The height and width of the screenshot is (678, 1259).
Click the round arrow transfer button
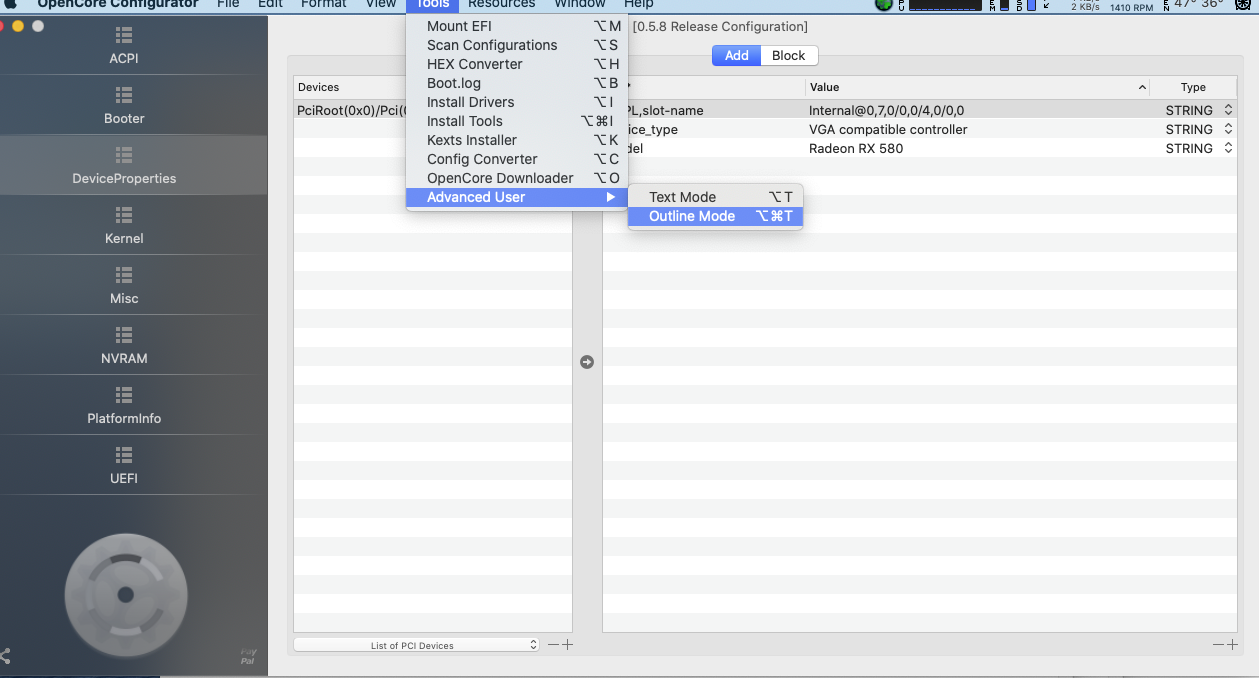(587, 362)
